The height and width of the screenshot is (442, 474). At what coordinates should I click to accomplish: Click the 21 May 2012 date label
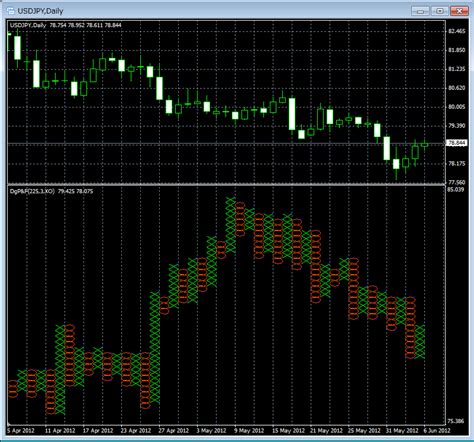coord(326,431)
